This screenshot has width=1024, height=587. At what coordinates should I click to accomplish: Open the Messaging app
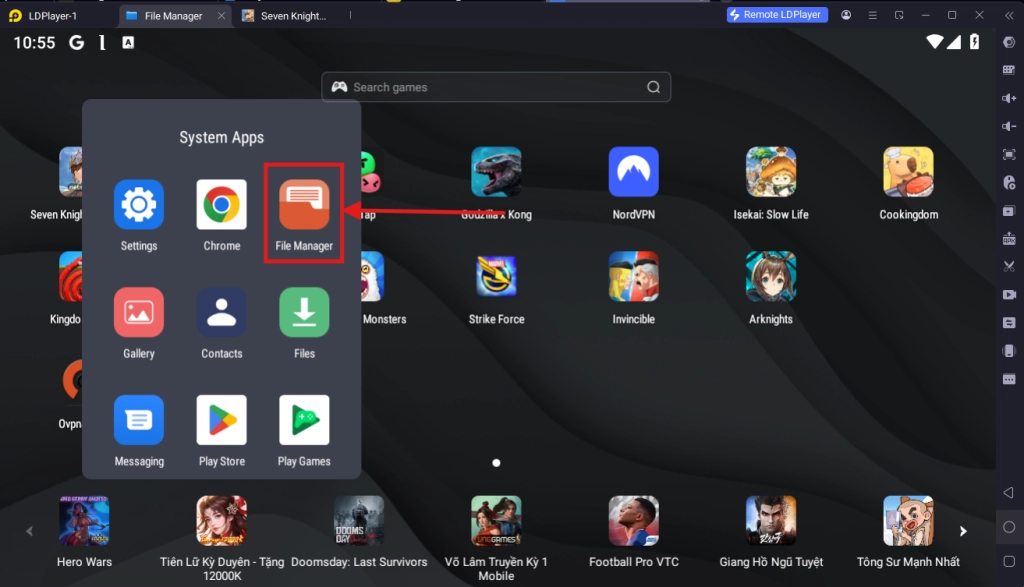[x=138, y=420]
